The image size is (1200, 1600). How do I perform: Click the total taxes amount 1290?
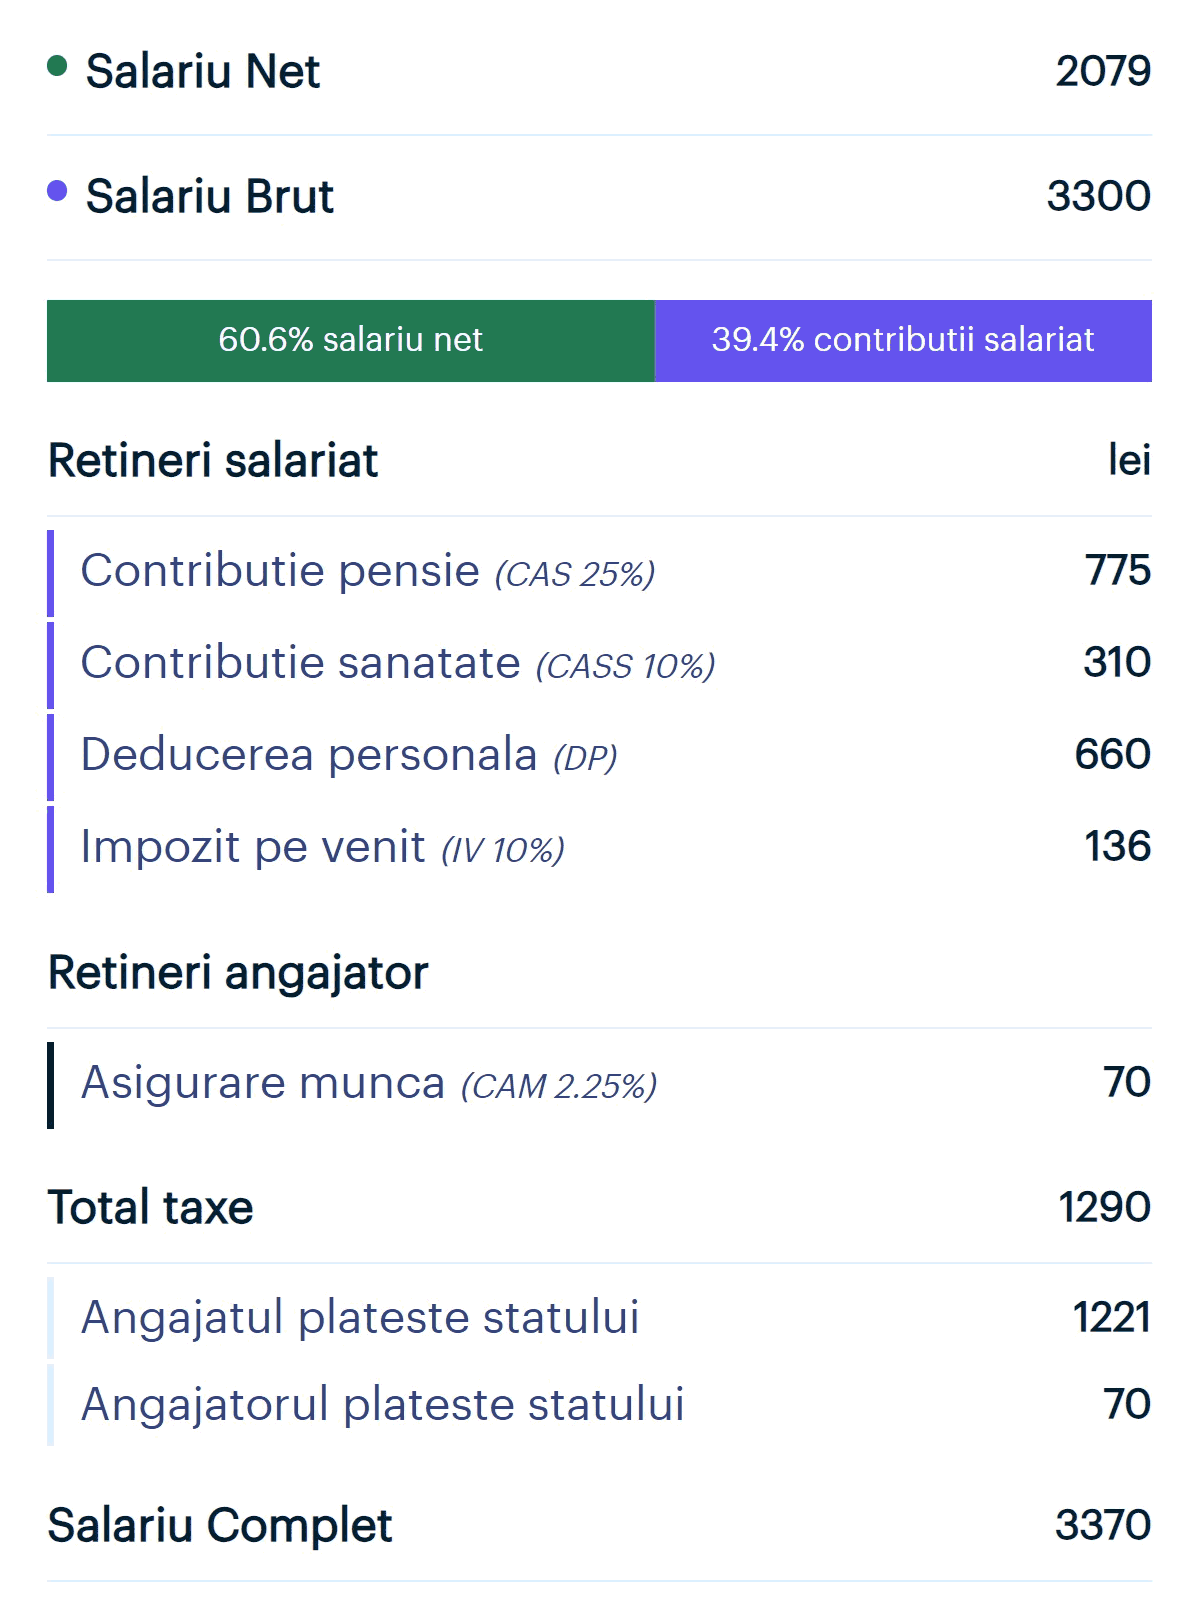(x=1104, y=1207)
